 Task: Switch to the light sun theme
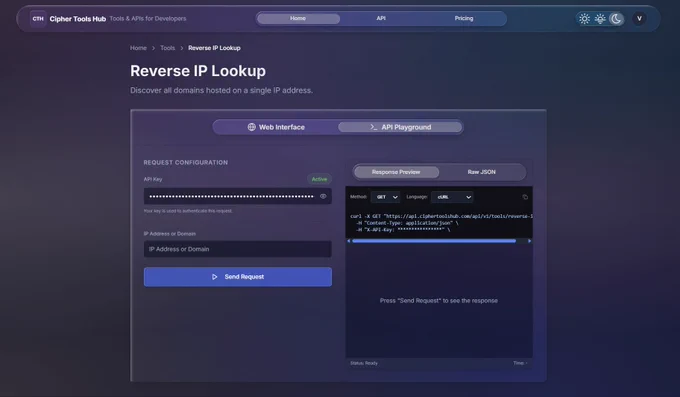coord(584,19)
